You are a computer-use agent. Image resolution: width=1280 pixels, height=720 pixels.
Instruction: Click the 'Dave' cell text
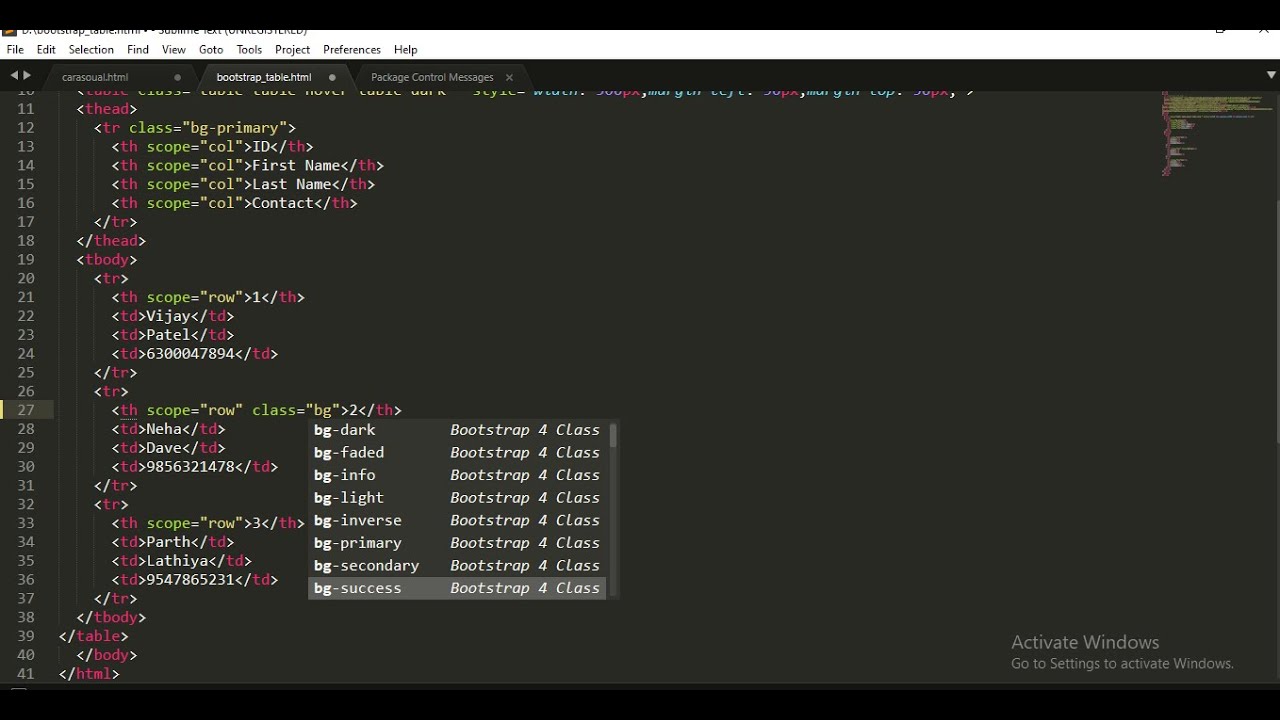(x=164, y=448)
